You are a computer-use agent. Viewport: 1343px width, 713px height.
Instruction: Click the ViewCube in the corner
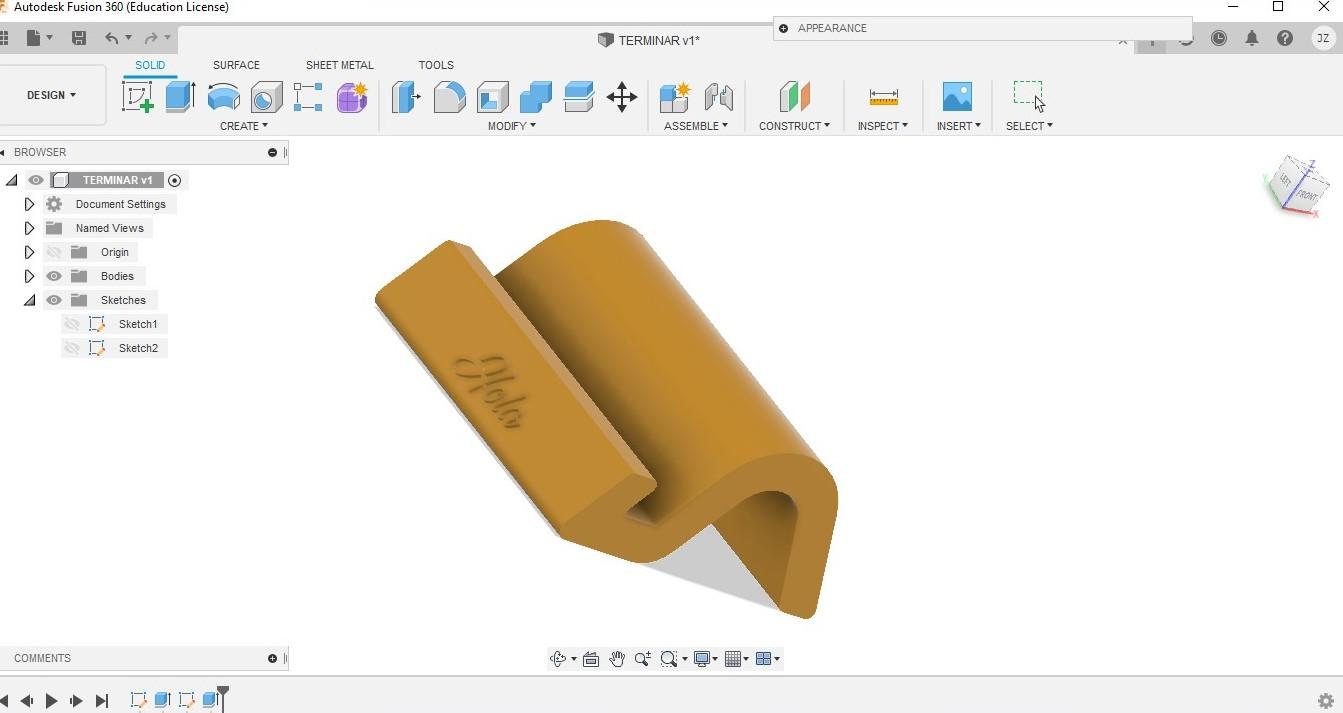[1297, 186]
